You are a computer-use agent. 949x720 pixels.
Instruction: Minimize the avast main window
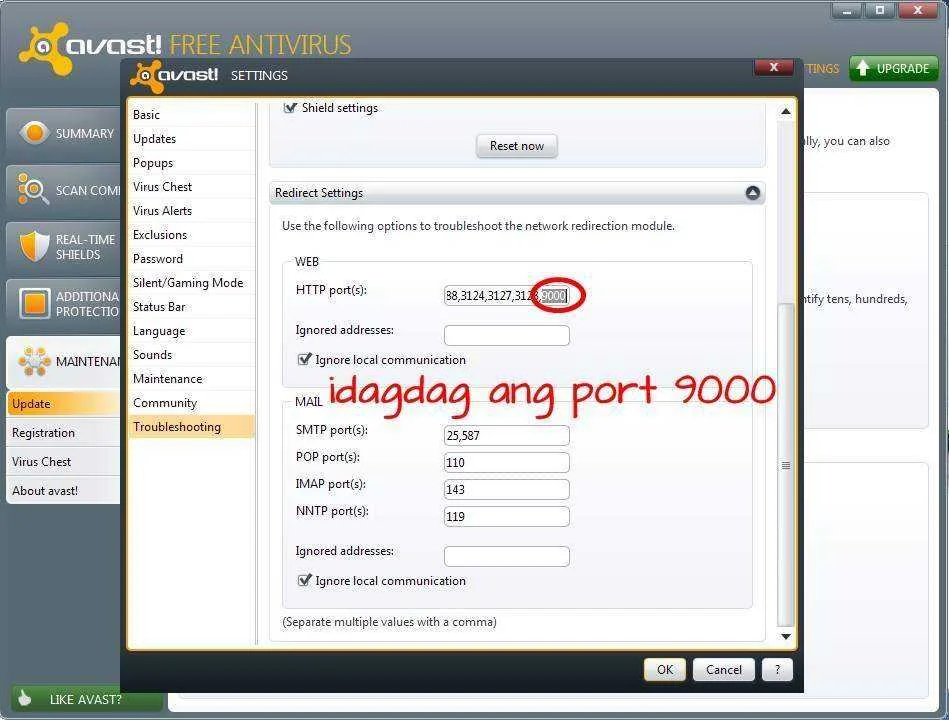point(847,10)
